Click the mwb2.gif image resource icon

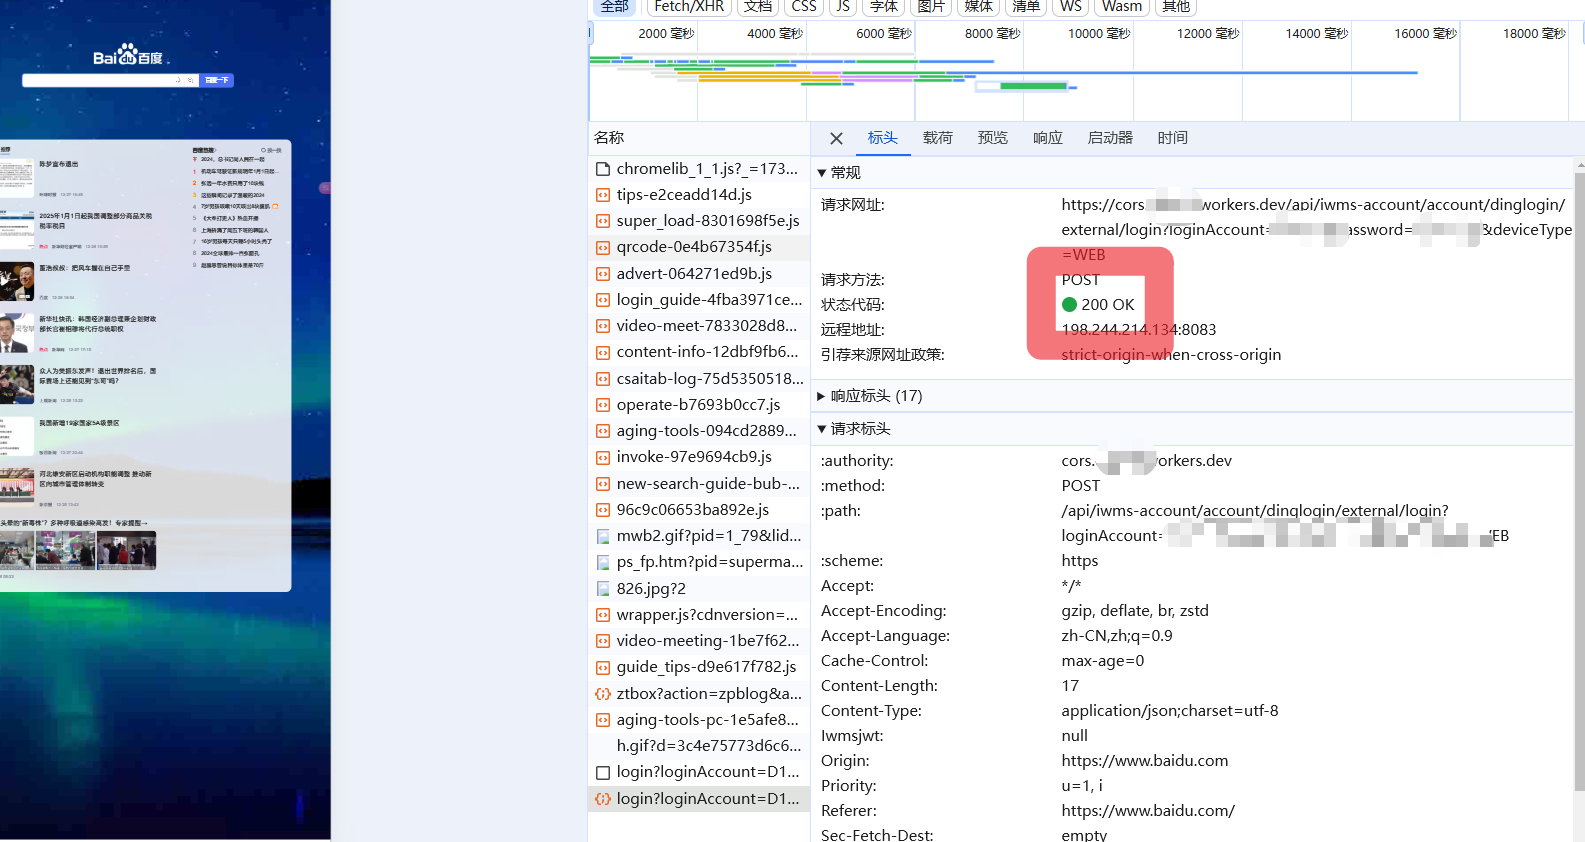point(603,536)
